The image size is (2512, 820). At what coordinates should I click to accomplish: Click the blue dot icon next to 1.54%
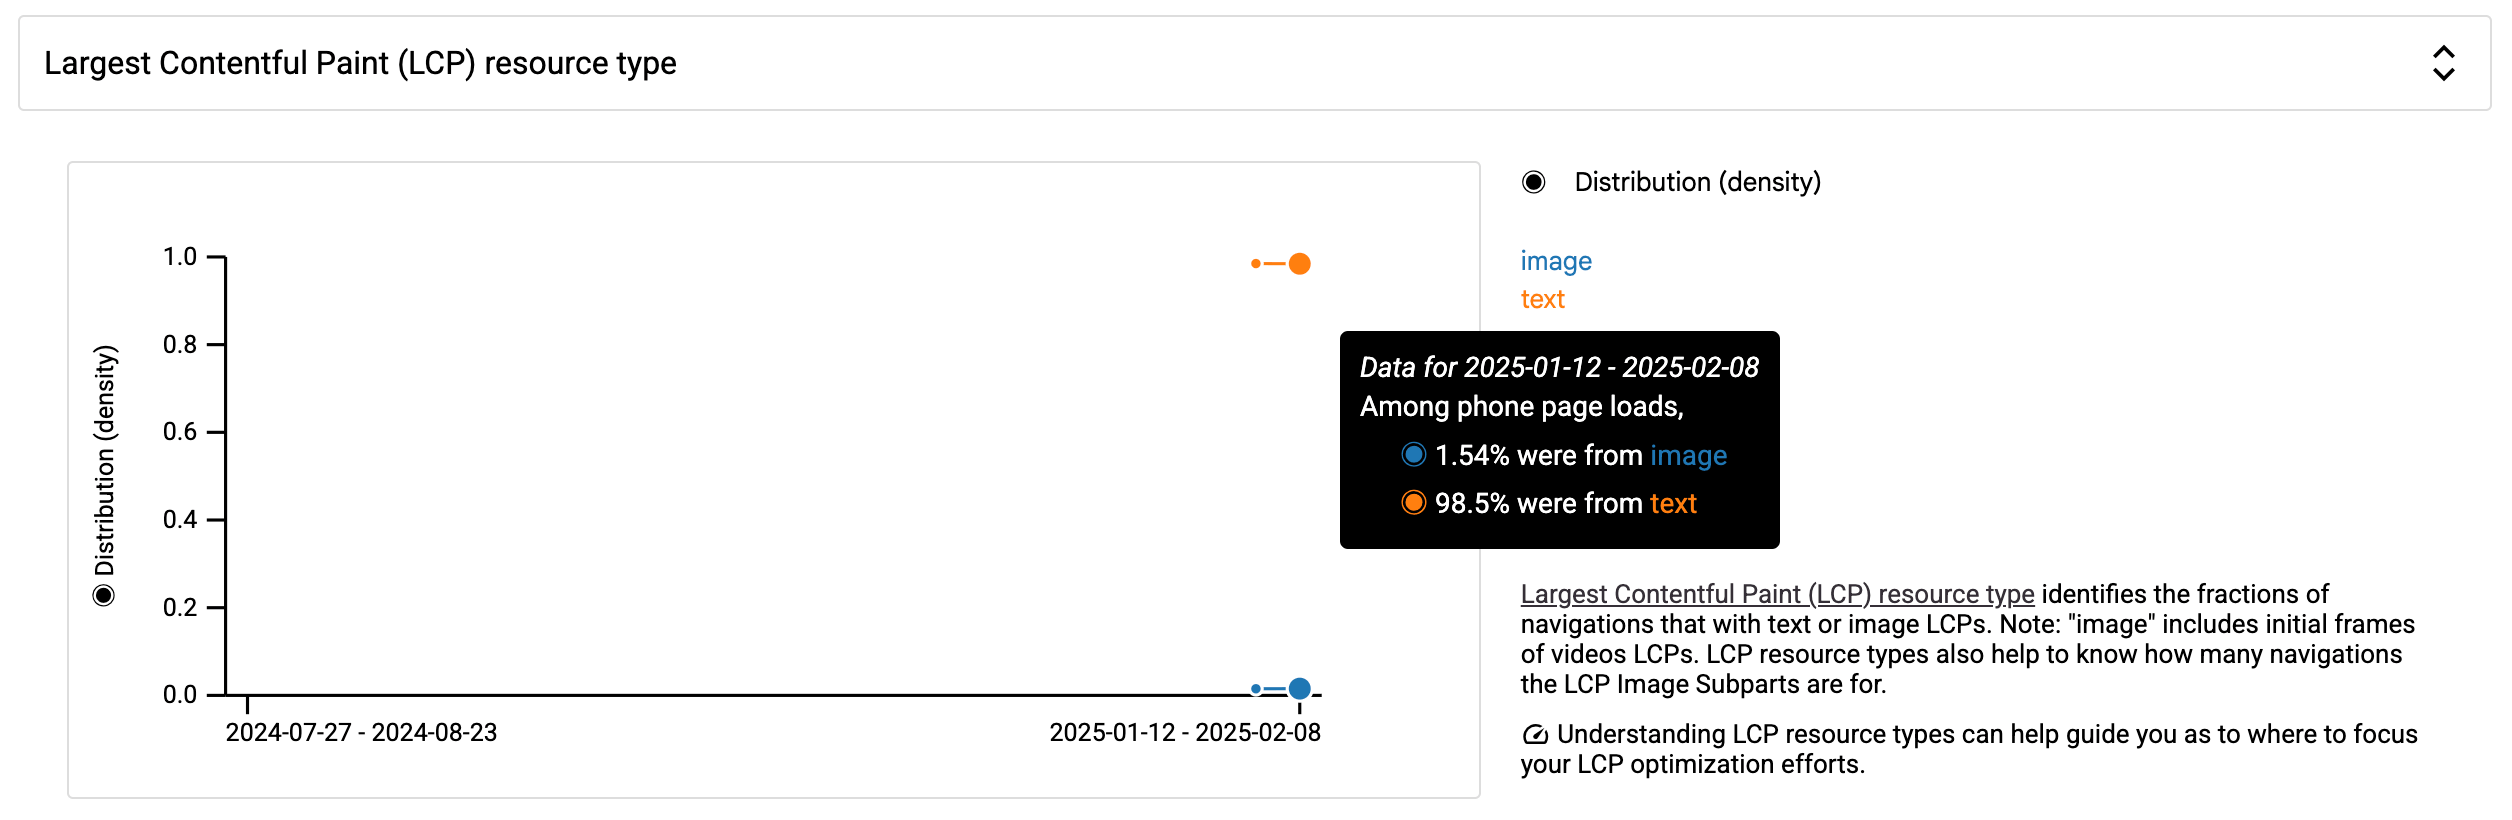1414,455
